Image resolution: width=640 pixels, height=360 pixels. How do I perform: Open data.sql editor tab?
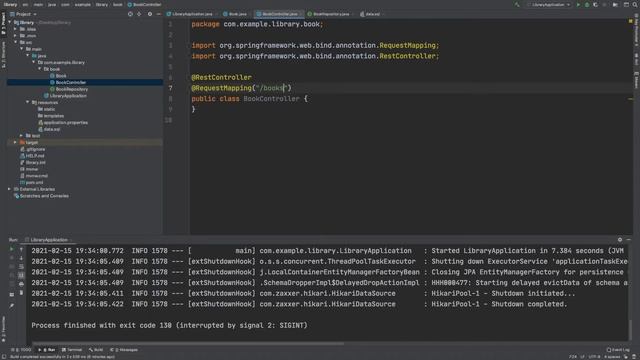(x=372, y=14)
